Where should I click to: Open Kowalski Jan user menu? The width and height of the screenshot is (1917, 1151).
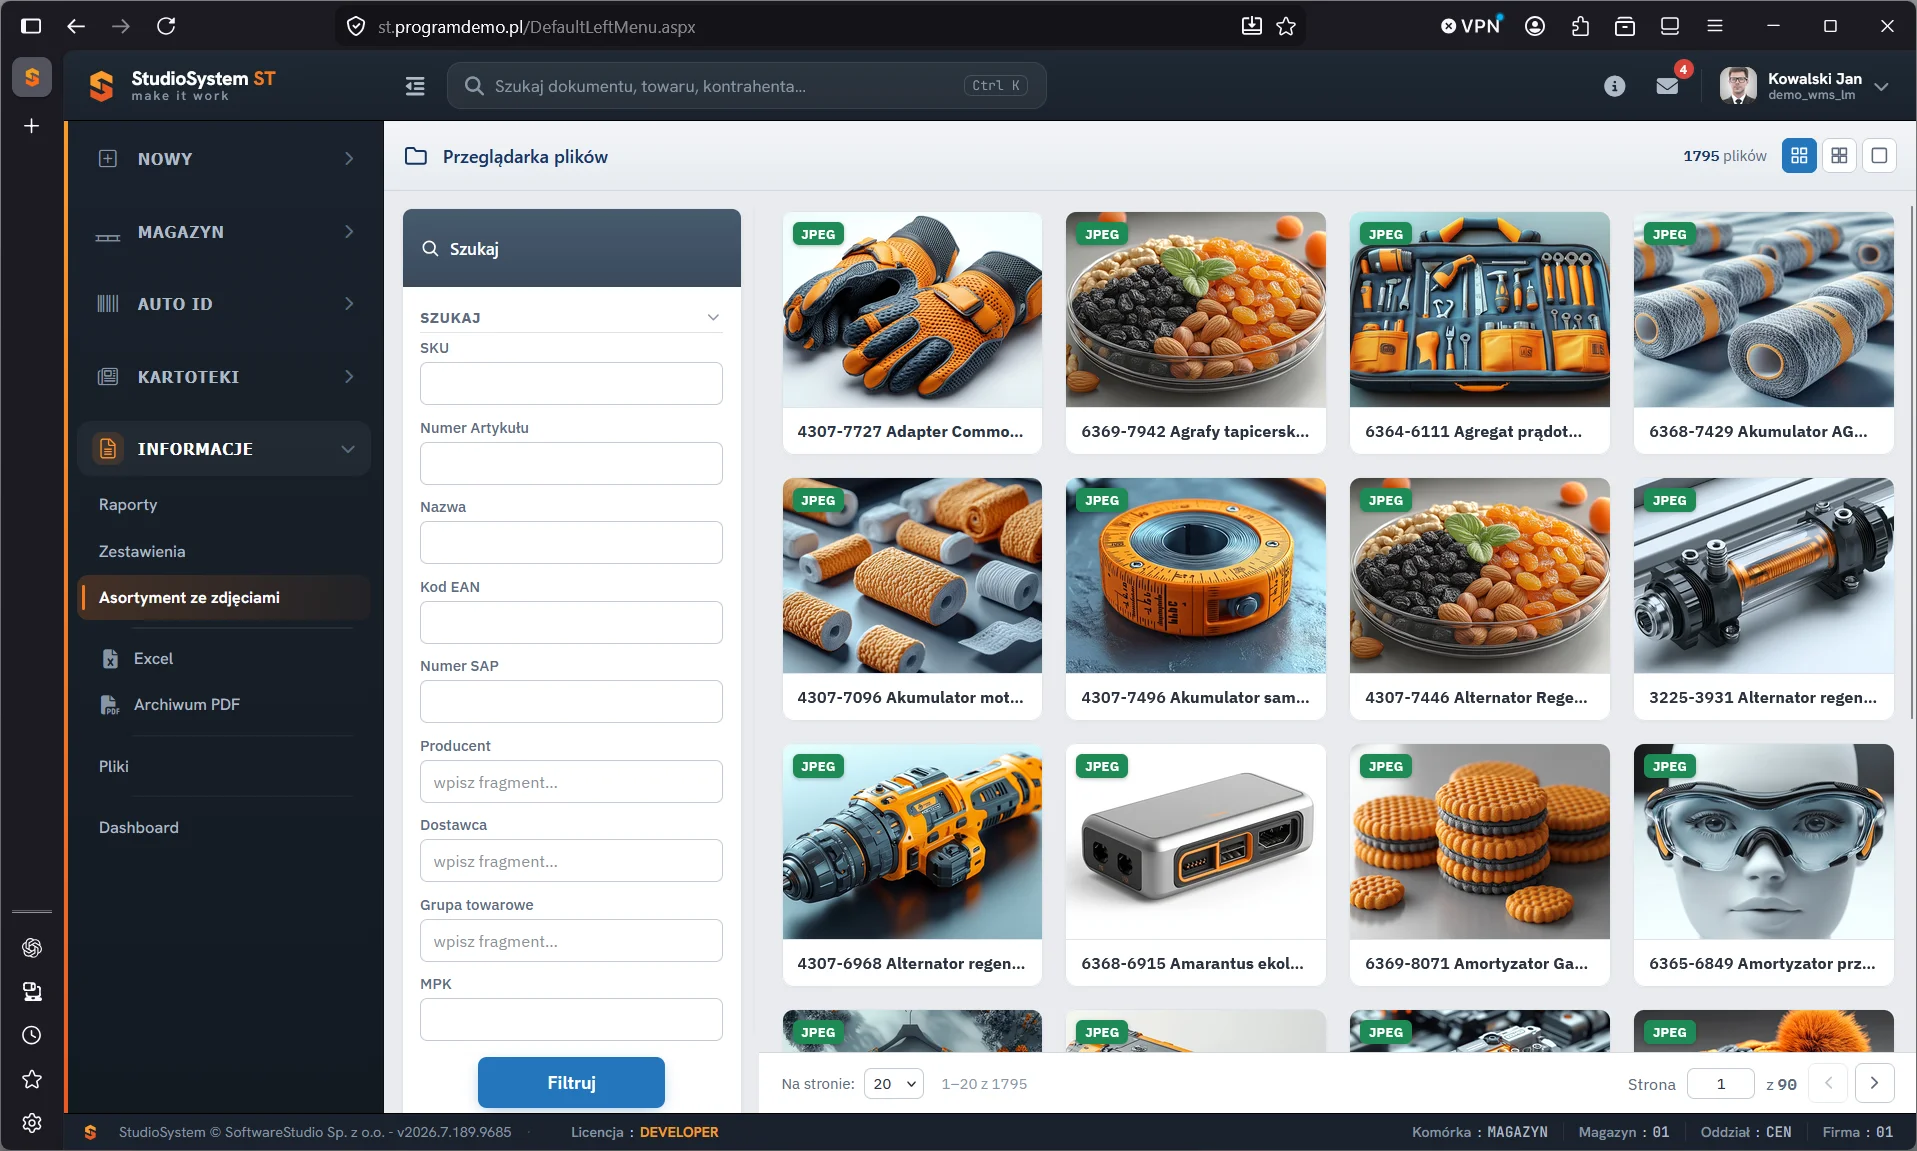(x=1805, y=86)
